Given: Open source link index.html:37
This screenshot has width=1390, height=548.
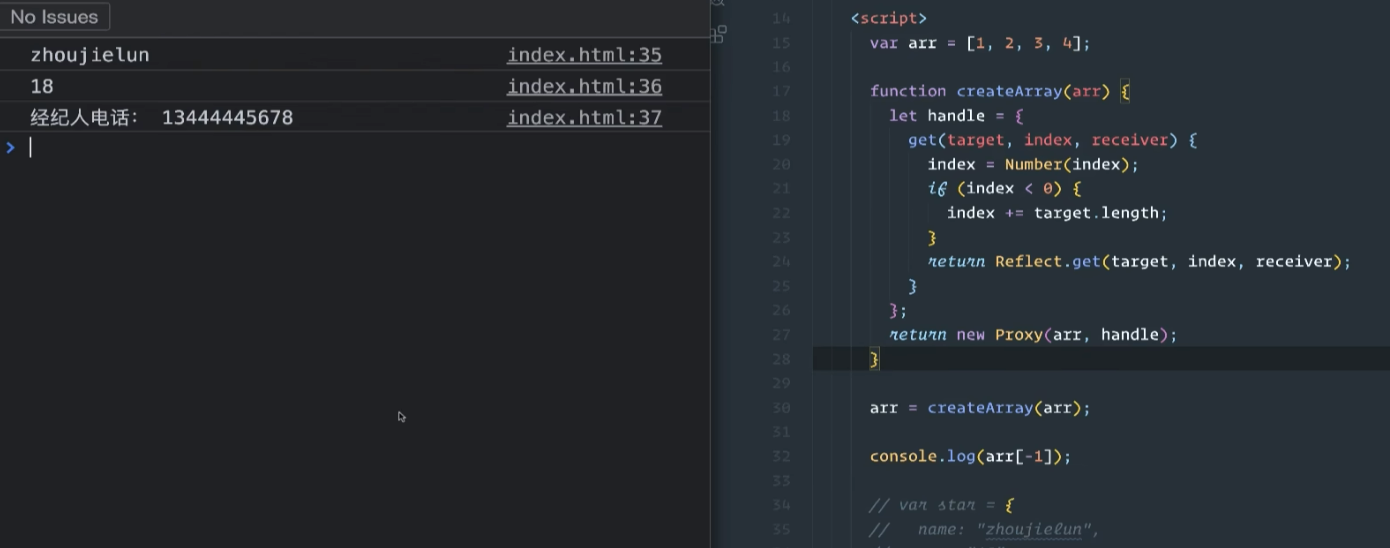Looking at the screenshot, I should click(584, 117).
